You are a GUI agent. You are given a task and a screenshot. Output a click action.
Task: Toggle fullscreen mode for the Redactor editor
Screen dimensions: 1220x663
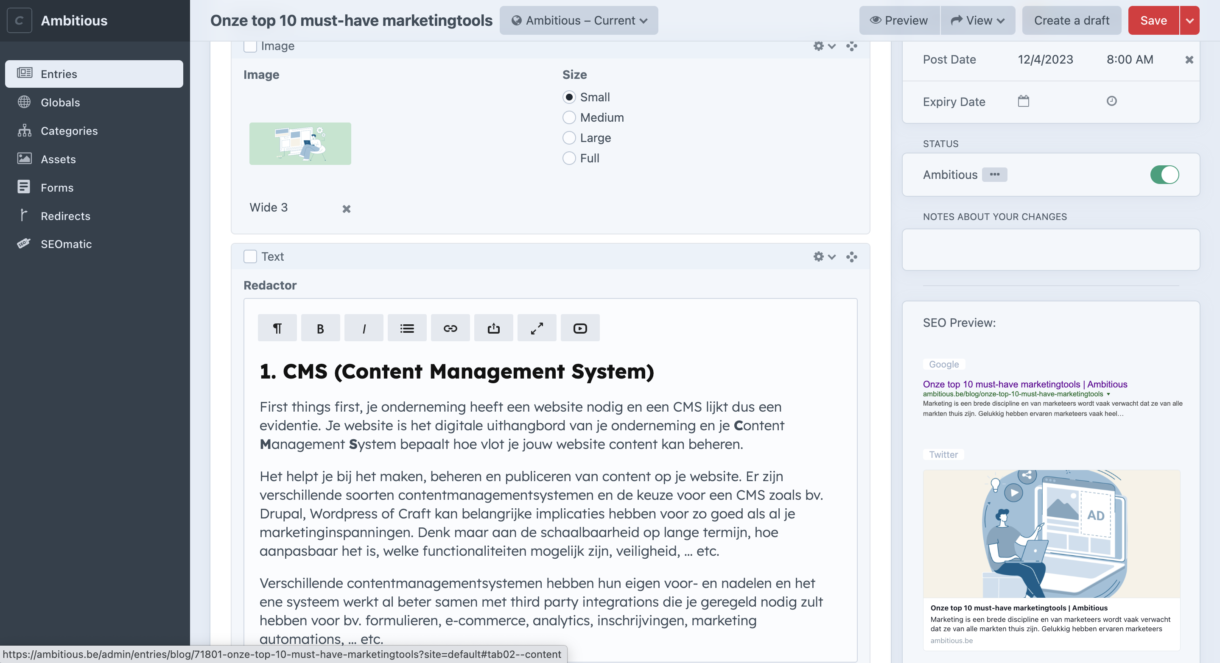(x=536, y=327)
